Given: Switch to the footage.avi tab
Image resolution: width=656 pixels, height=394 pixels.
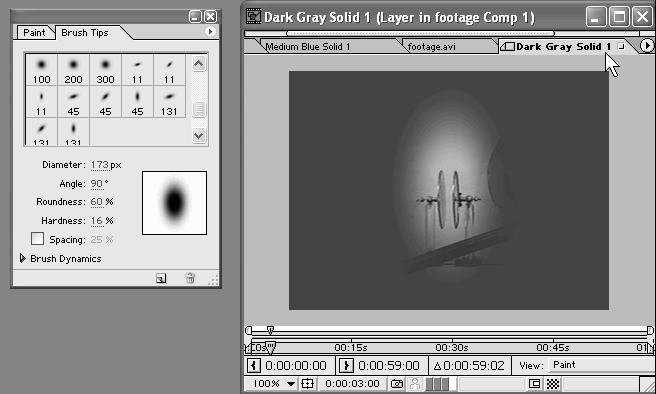Looking at the screenshot, I should click(x=431, y=46).
